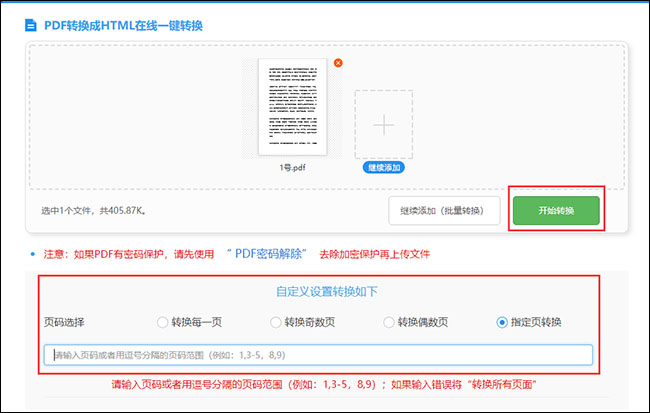Click the 页码选择 label
This screenshot has height=413, width=650.
pos(64,322)
